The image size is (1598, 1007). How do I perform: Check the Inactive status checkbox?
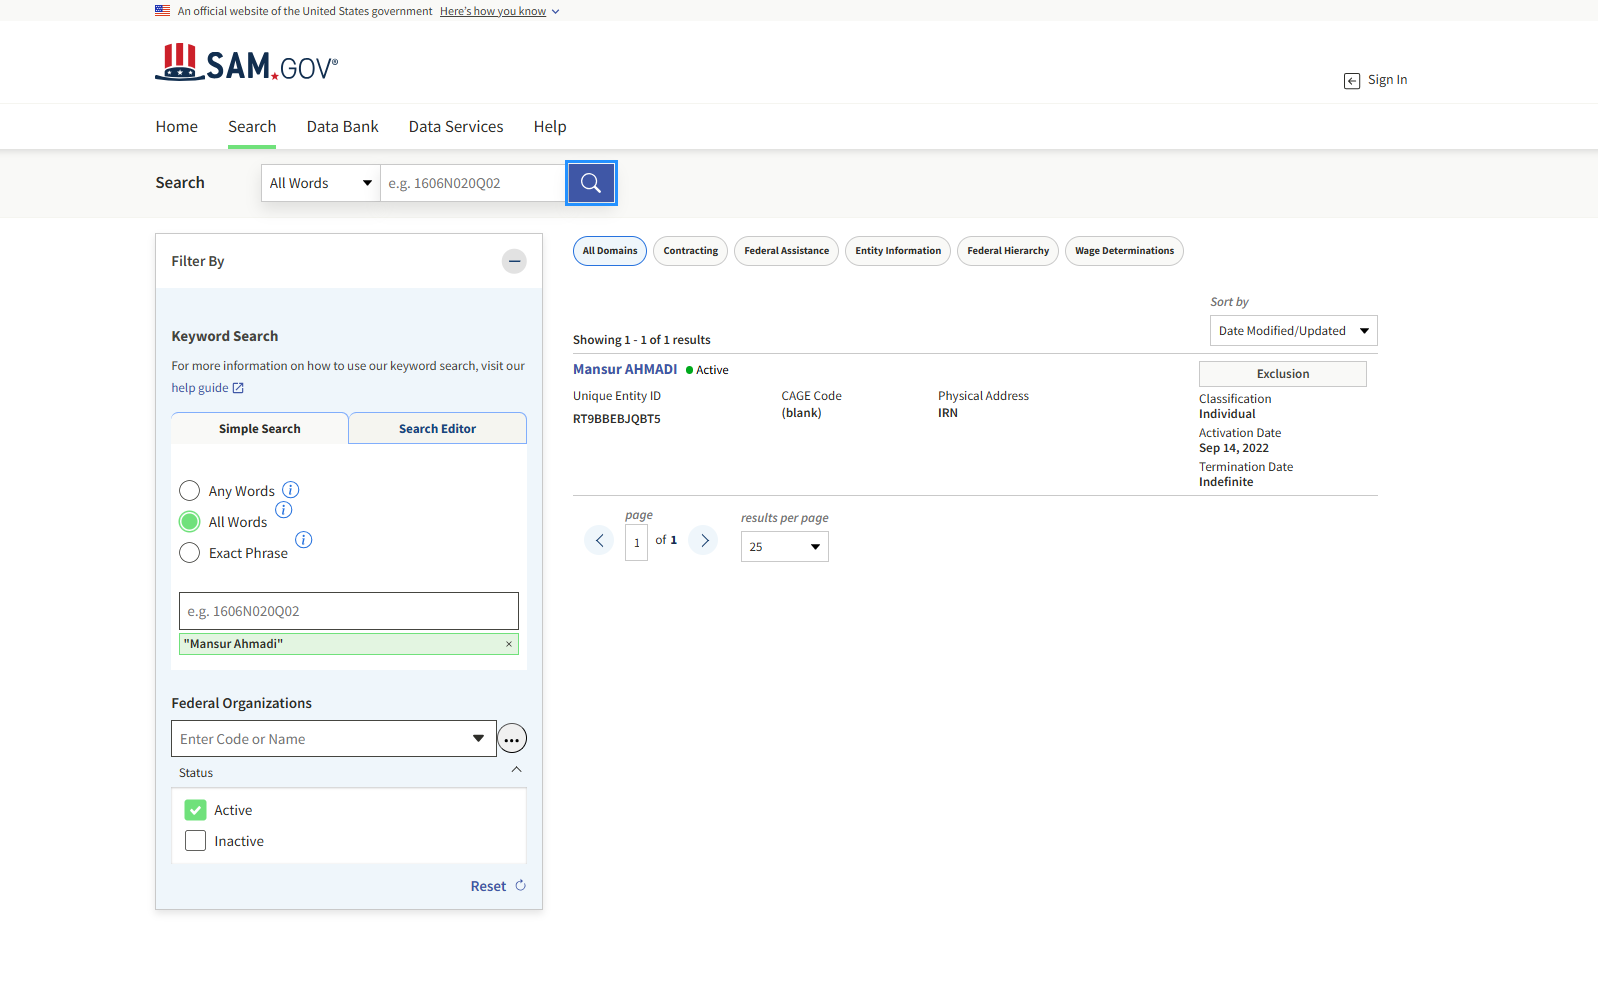(x=196, y=841)
